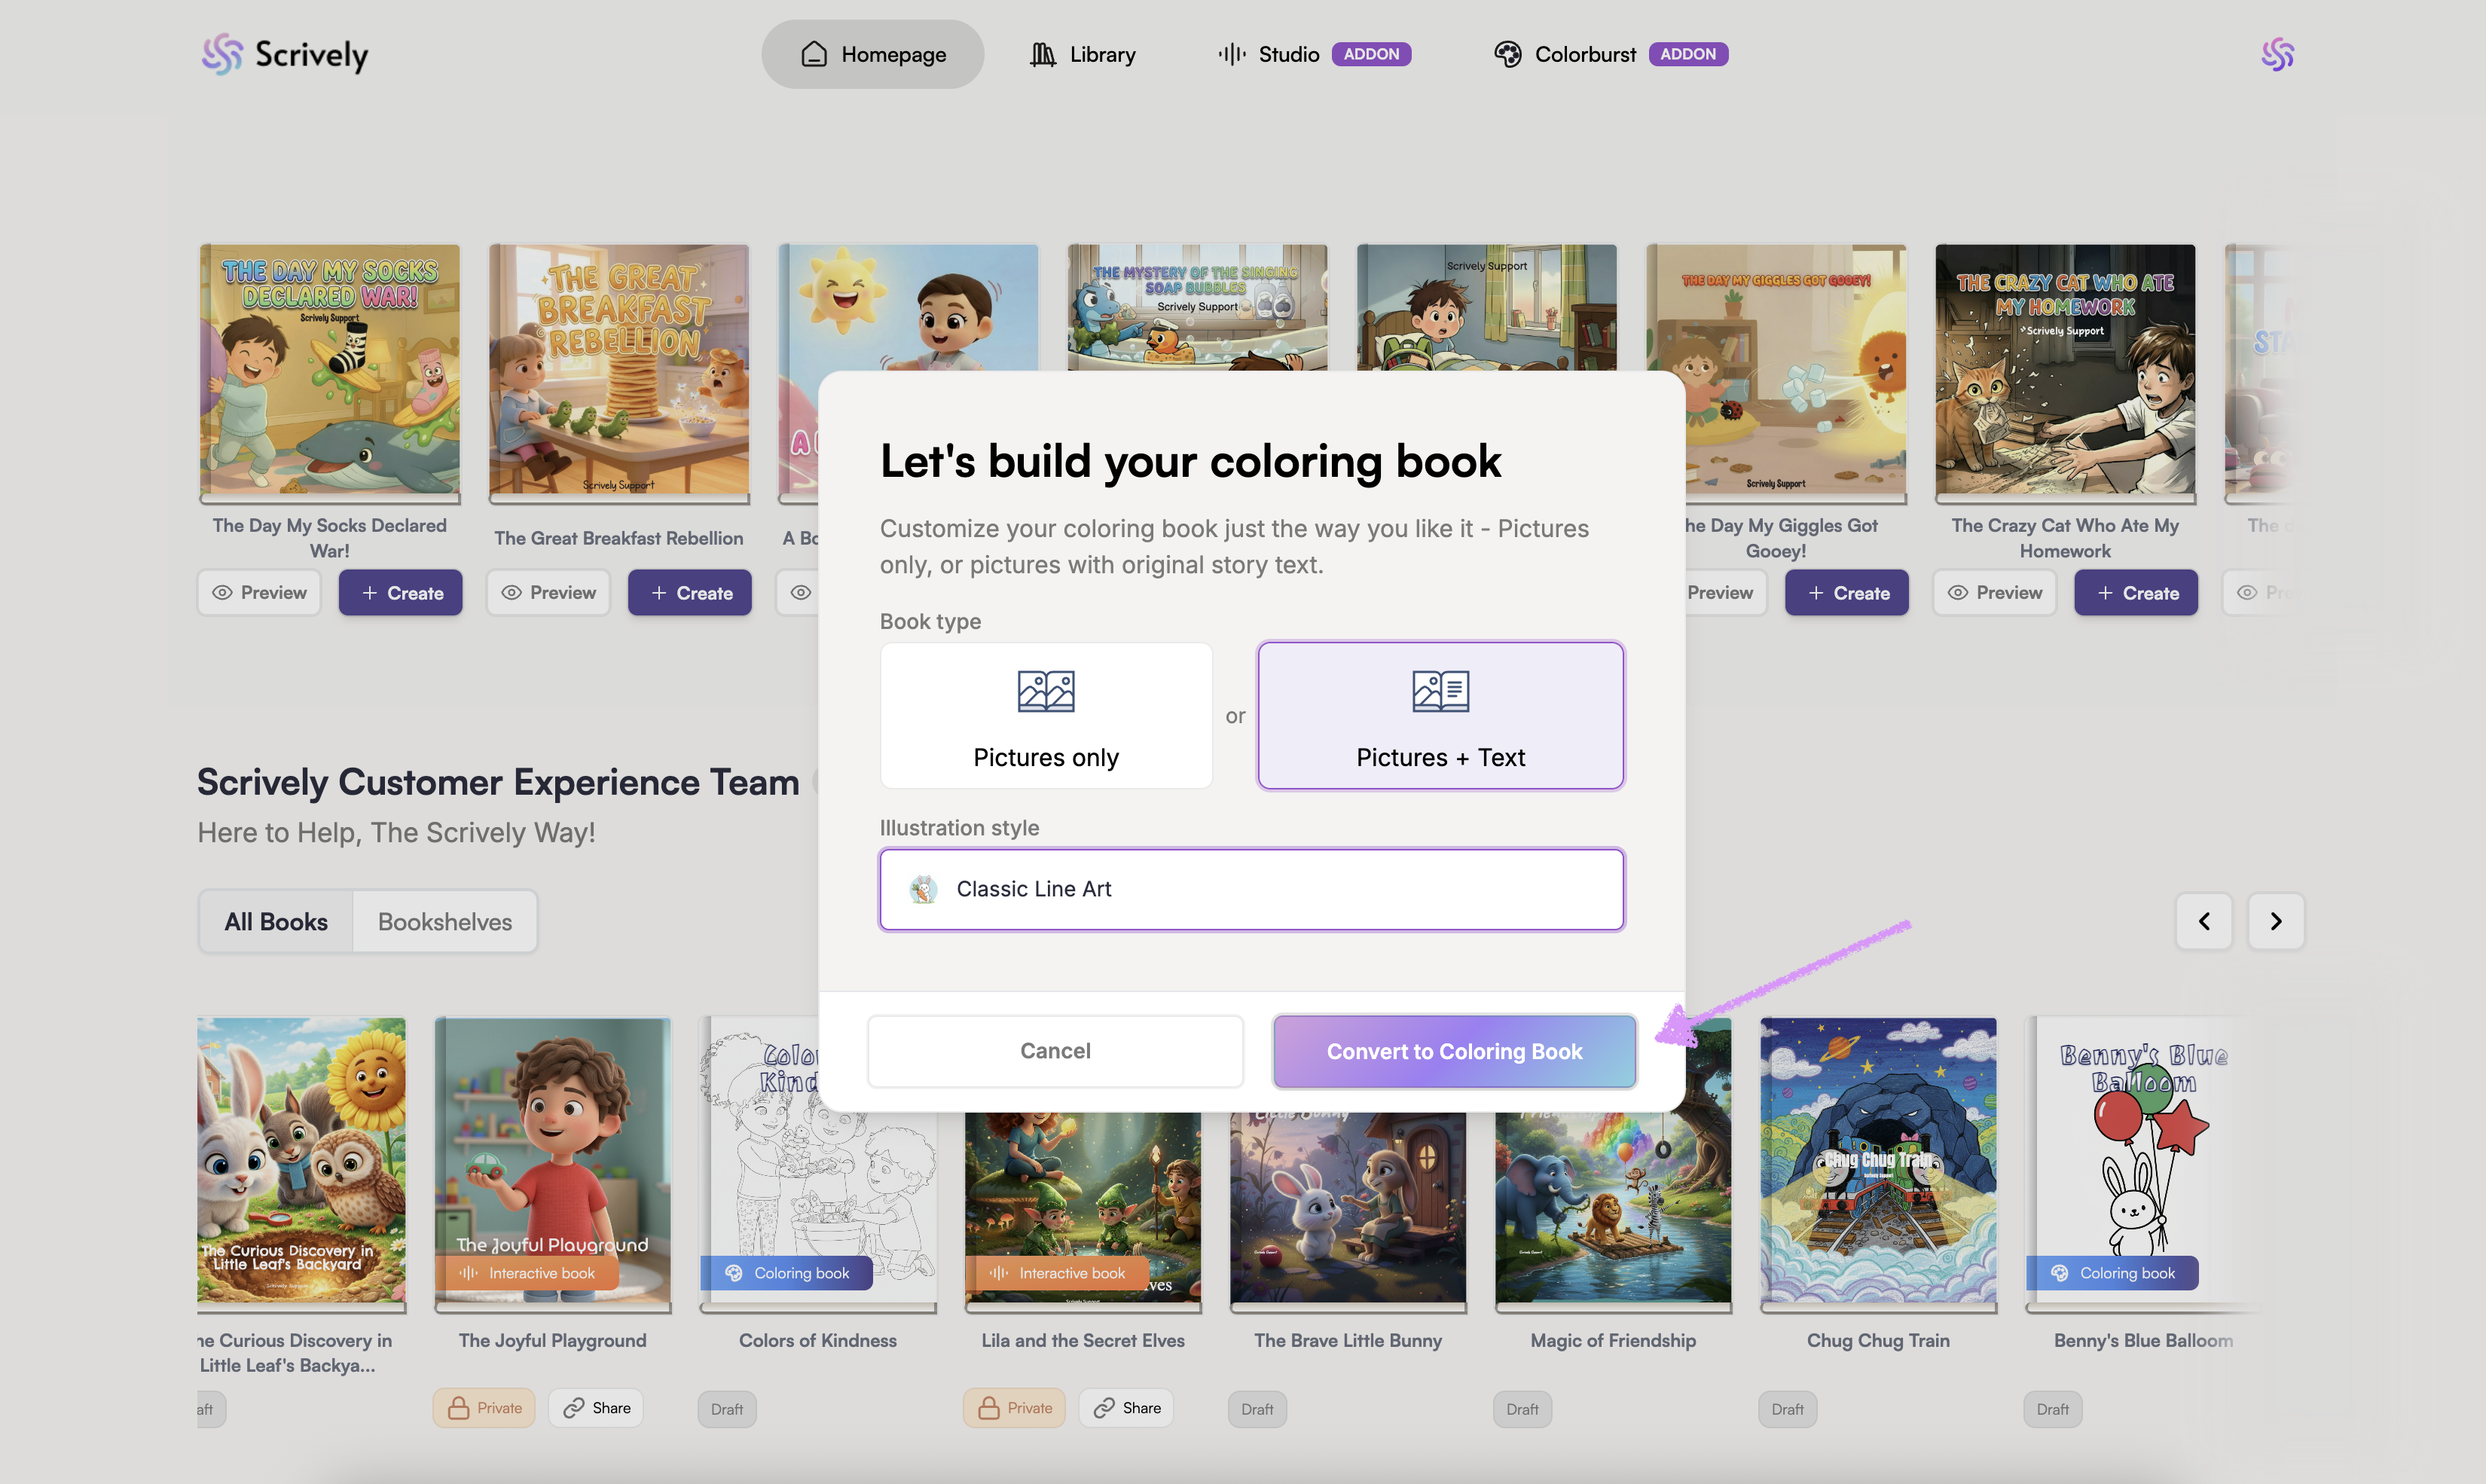Viewport: 2486px width, 1484px height.
Task: Open the Classic Line Art style dropdown
Action: click(x=1251, y=889)
